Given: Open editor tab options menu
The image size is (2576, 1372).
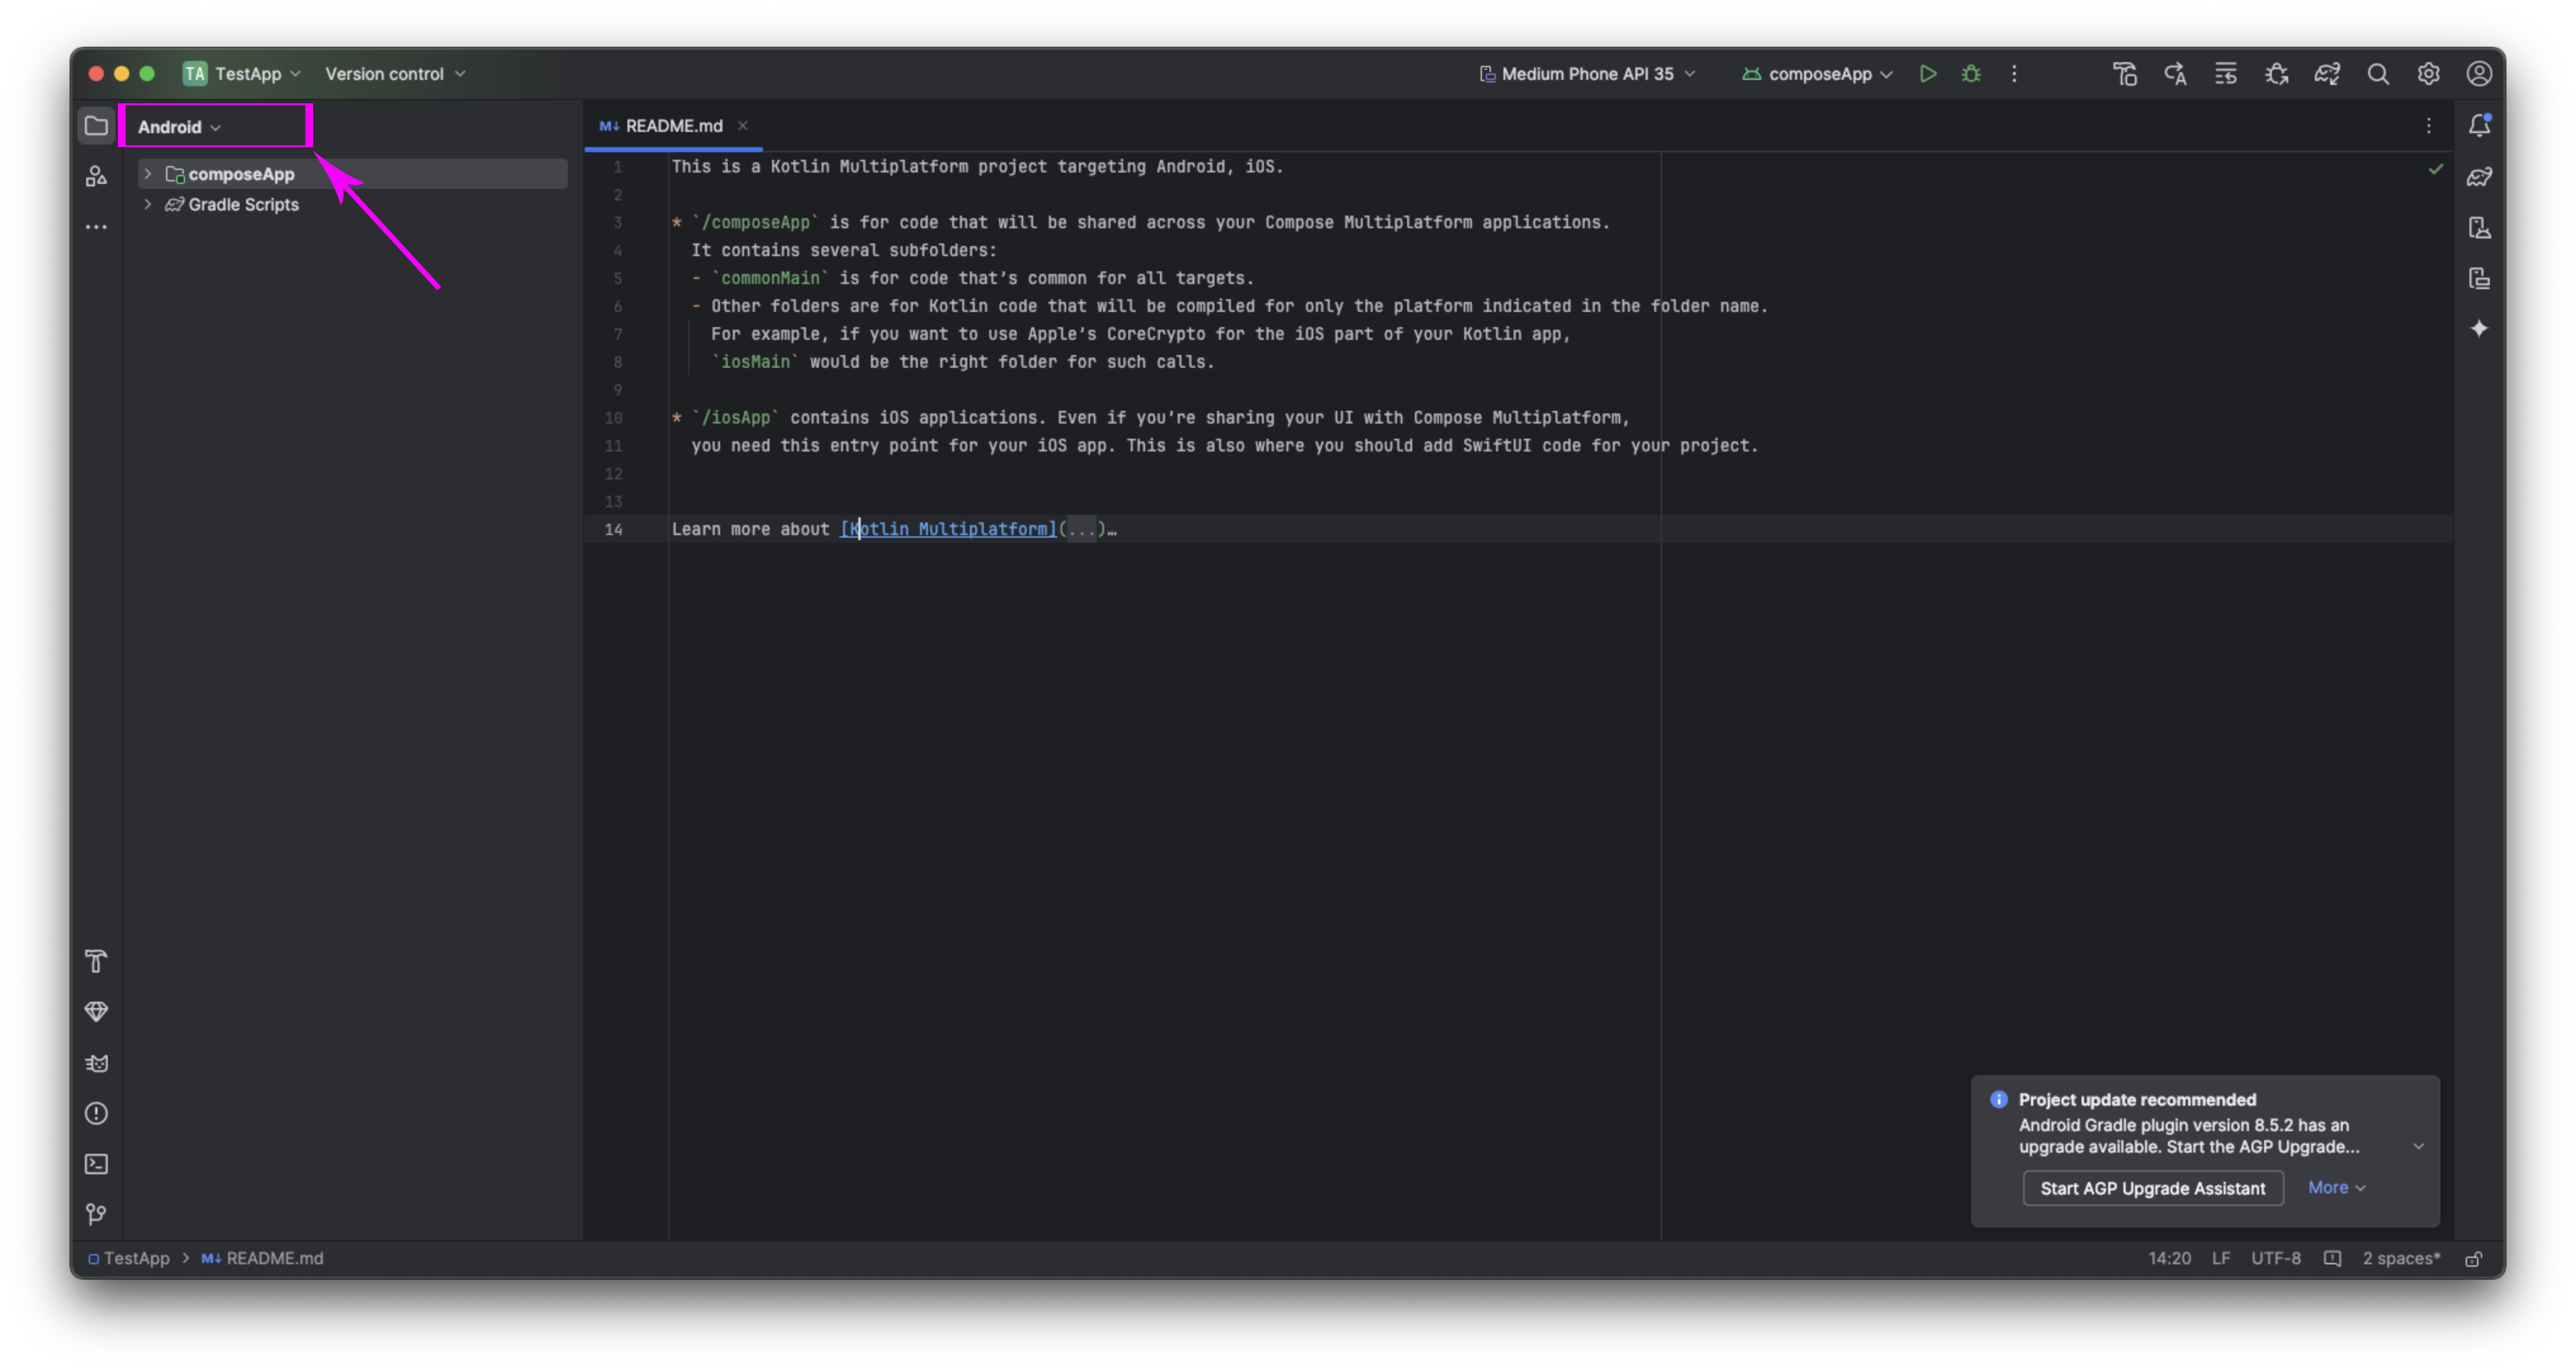Looking at the screenshot, I should [x=2428, y=126].
